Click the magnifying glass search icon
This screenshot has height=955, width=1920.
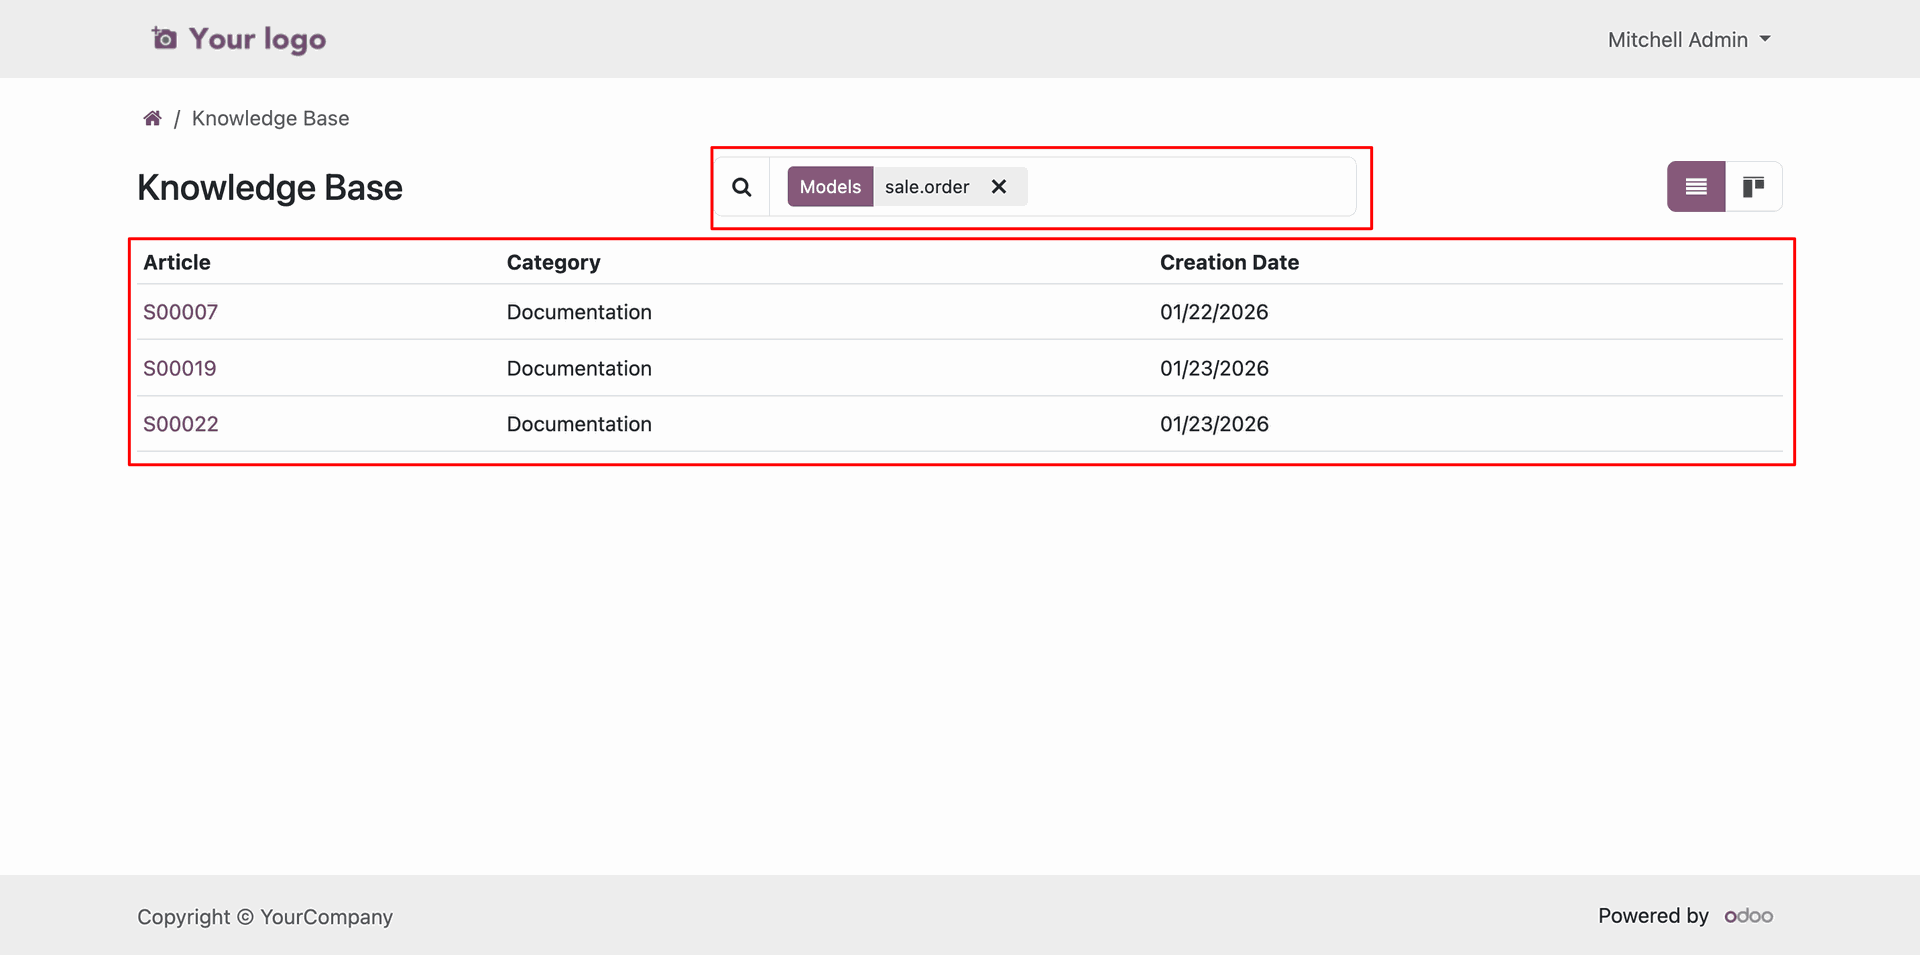point(742,187)
